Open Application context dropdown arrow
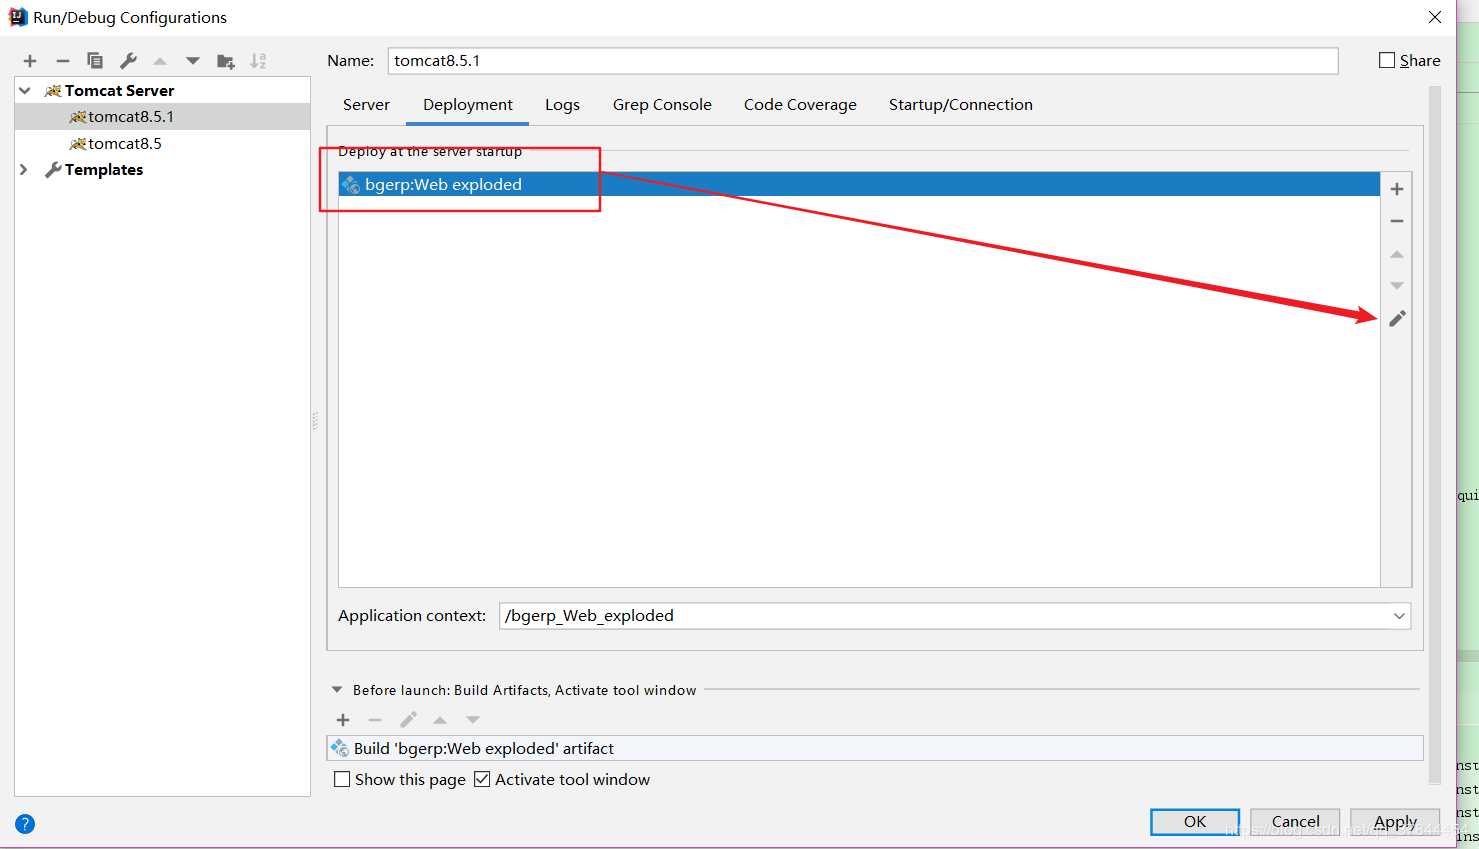The width and height of the screenshot is (1479, 849). (1399, 616)
